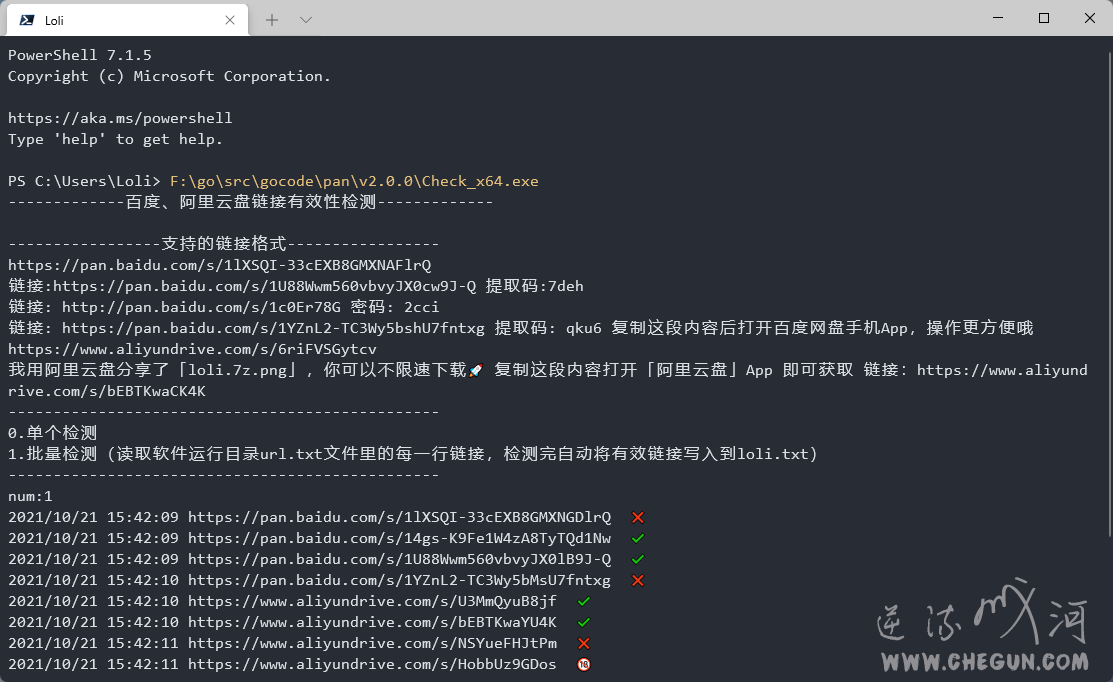The width and height of the screenshot is (1113, 682).
Task: Maximize the terminal window
Action: (1043, 18)
